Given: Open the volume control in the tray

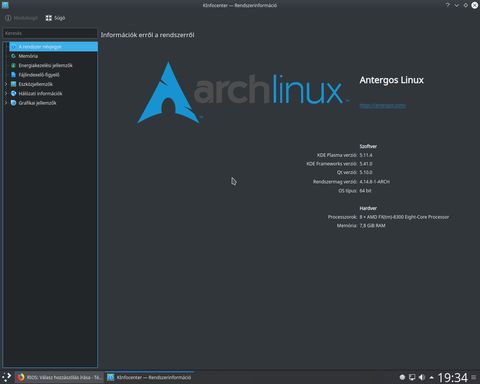Looking at the screenshot, I should [x=422, y=377].
